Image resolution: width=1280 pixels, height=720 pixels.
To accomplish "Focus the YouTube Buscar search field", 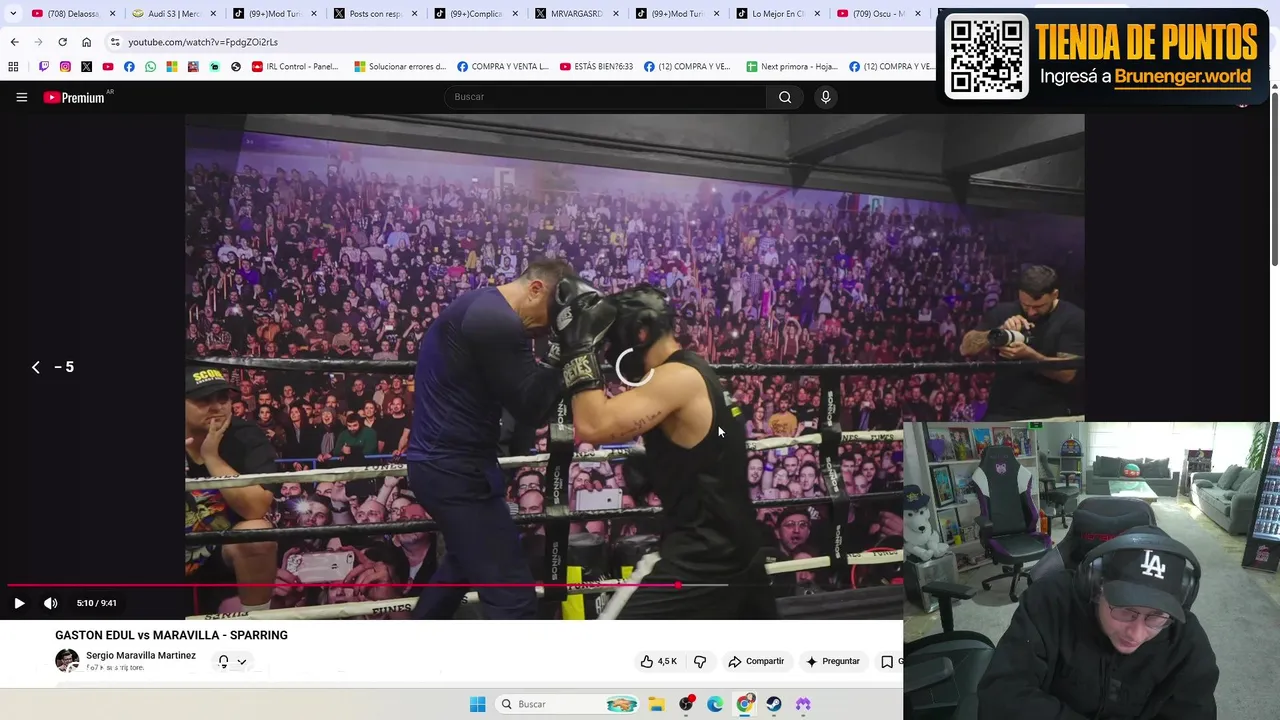I will pyautogui.click(x=605, y=97).
